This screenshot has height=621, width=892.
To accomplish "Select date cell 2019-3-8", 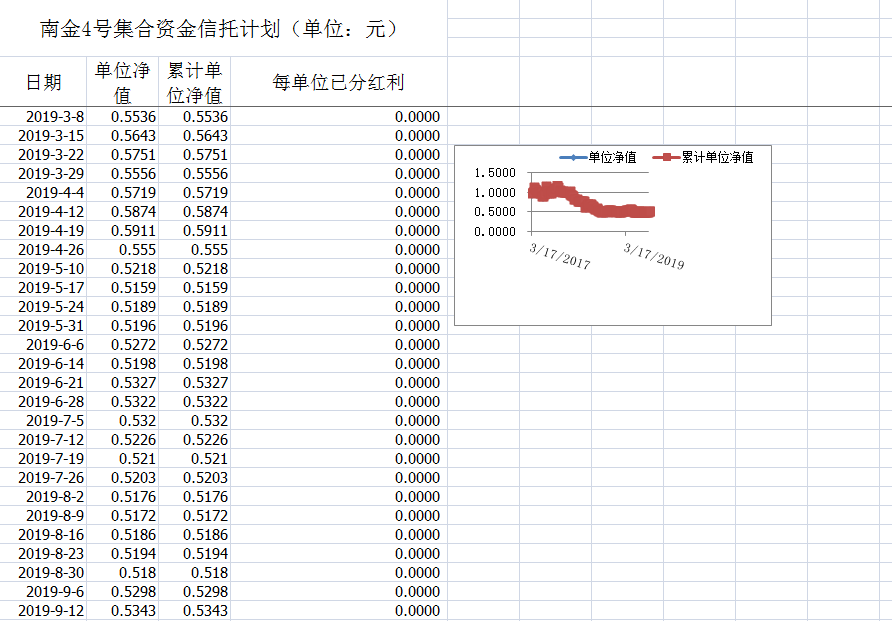I will click(43, 117).
